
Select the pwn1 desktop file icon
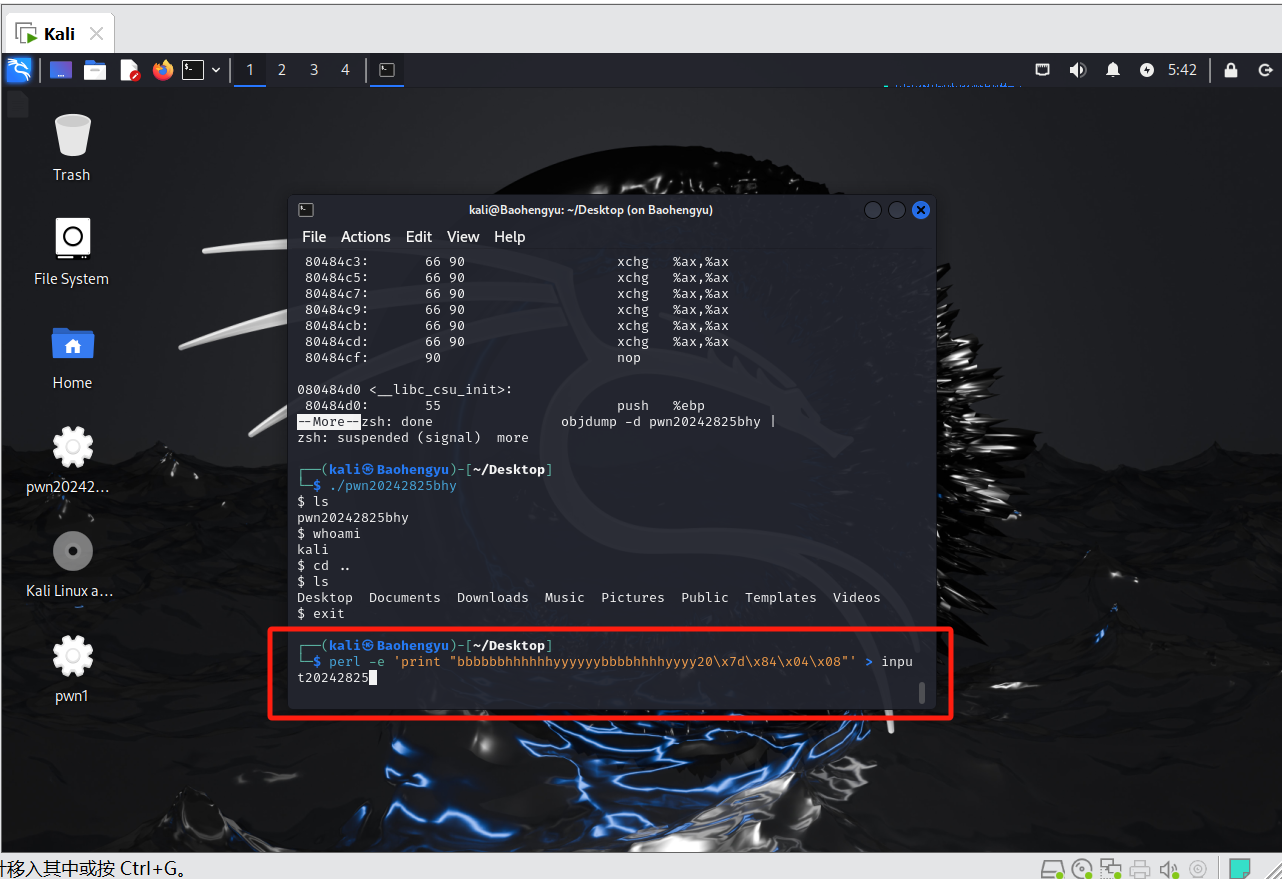tap(72, 668)
